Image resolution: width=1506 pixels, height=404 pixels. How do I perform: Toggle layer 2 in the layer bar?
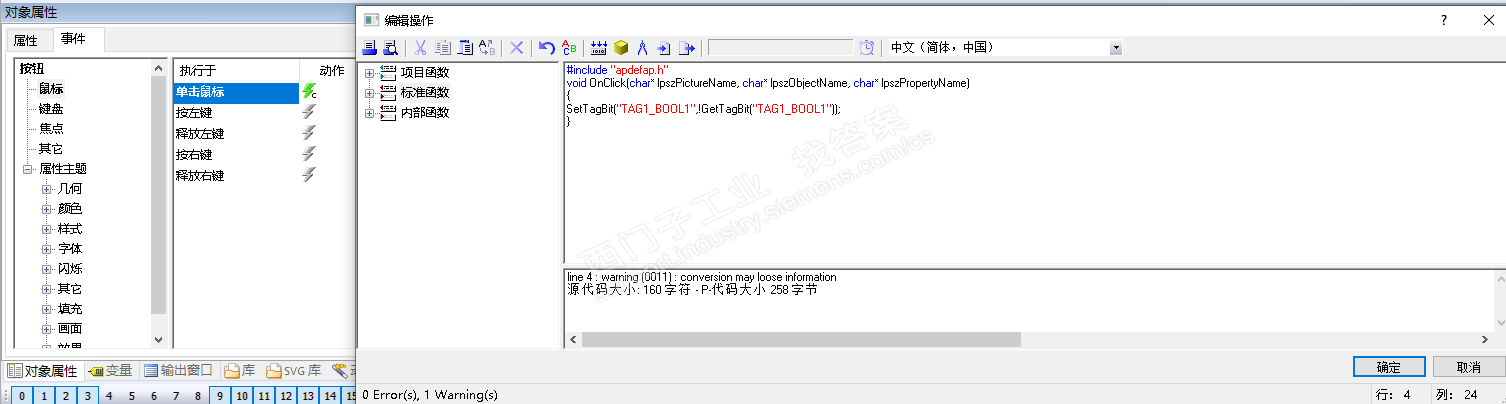[x=65, y=396]
